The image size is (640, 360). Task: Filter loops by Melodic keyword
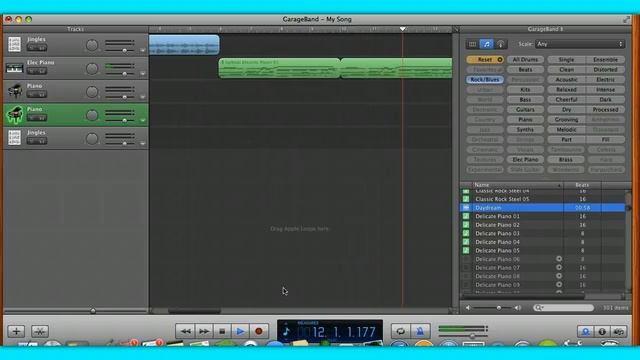566,130
